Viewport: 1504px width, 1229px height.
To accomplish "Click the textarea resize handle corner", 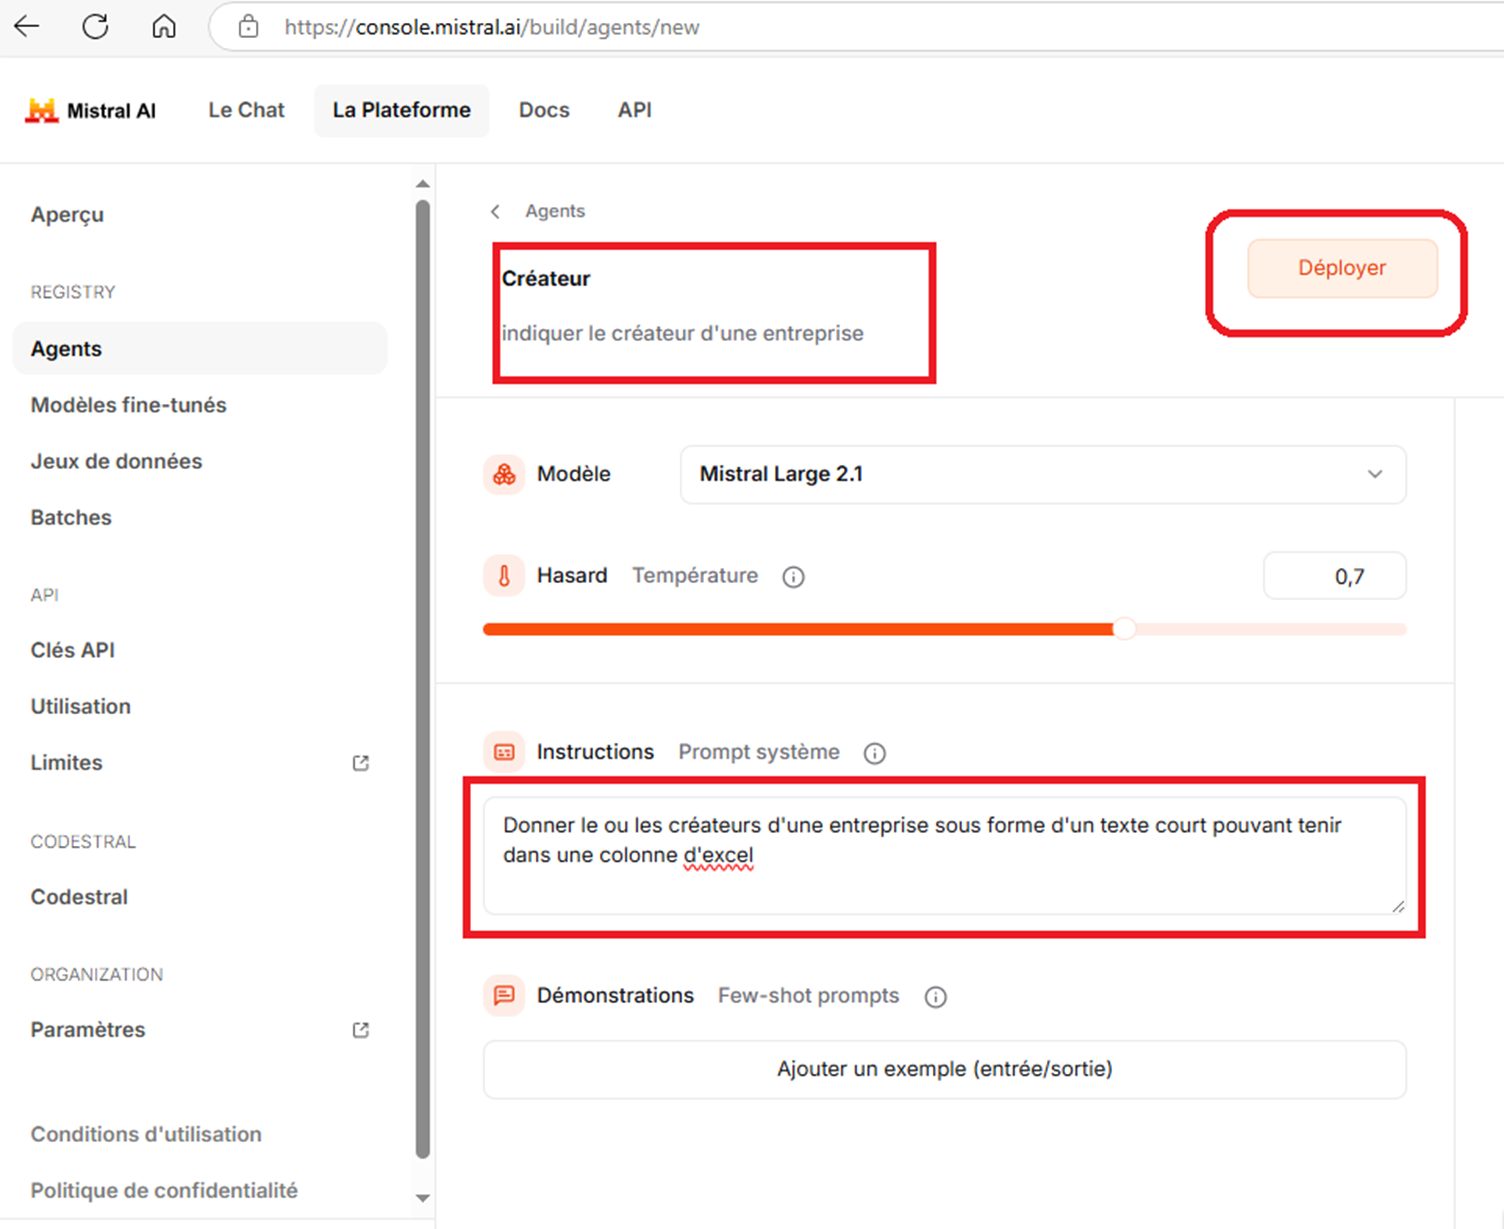I will point(1397,905).
